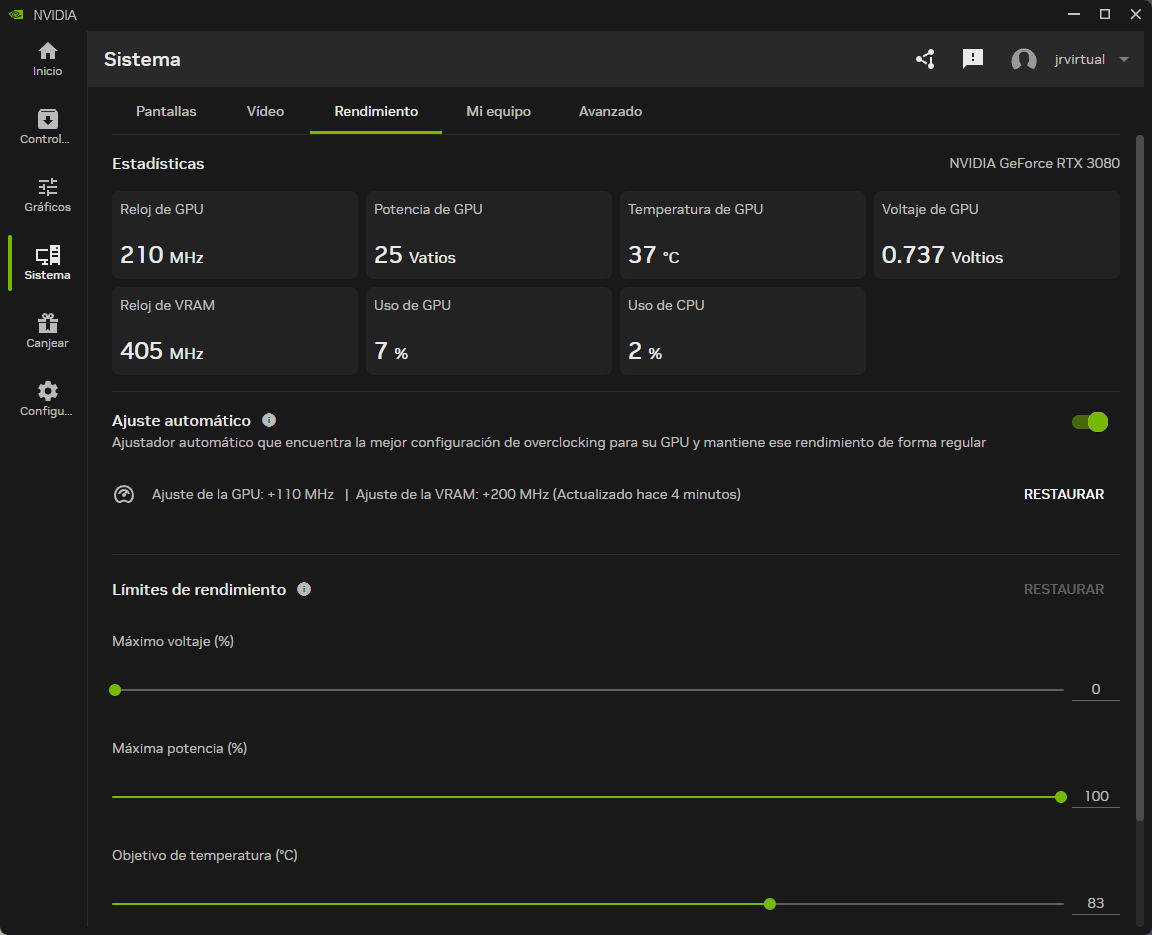The width and height of the screenshot is (1152, 935).
Task: Expand the jrvirtual account dropdown arrow
Action: [x=1124, y=60]
